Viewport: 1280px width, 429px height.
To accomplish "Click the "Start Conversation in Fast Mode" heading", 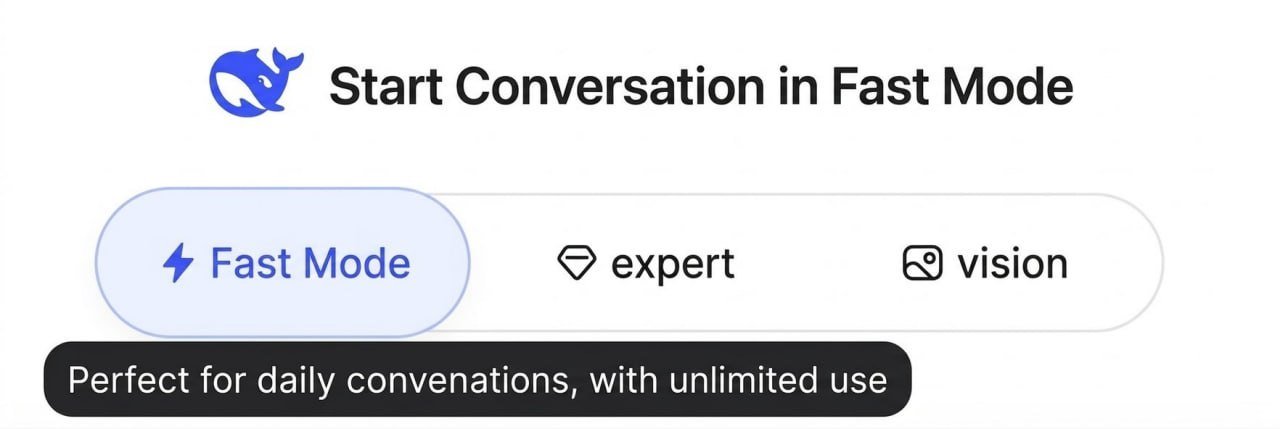I will click(x=700, y=87).
